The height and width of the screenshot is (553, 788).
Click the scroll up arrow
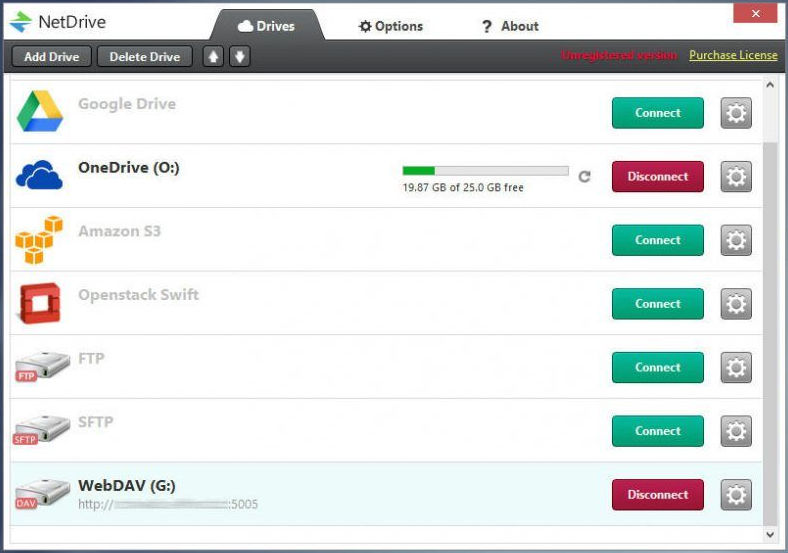click(770, 85)
